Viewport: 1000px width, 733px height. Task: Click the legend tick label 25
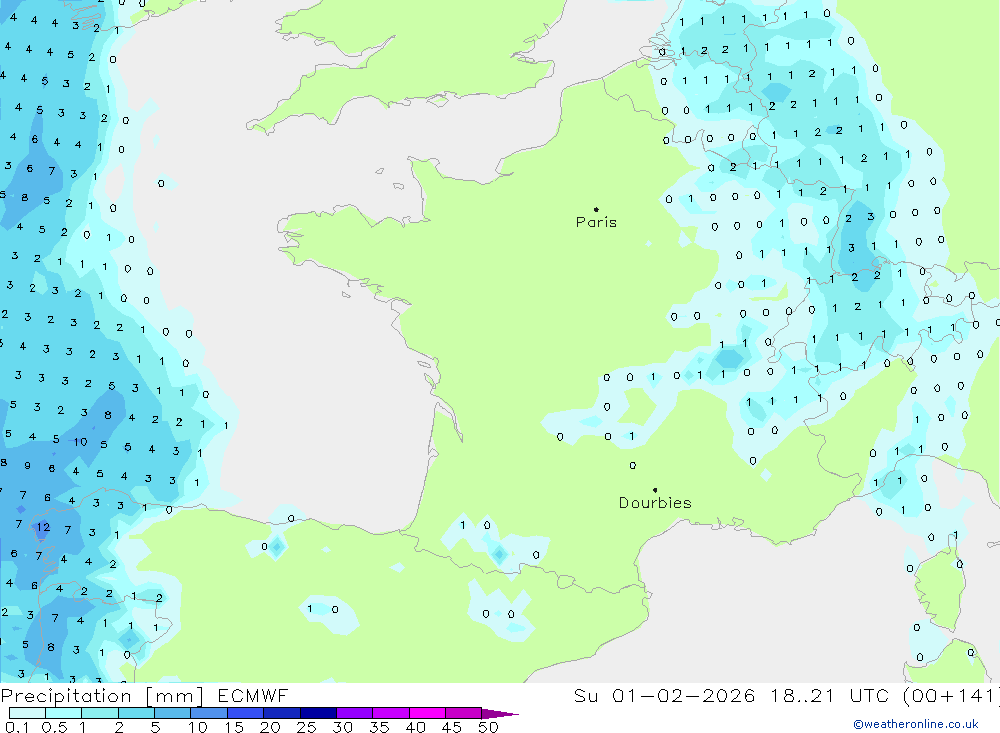(x=306, y=727)
